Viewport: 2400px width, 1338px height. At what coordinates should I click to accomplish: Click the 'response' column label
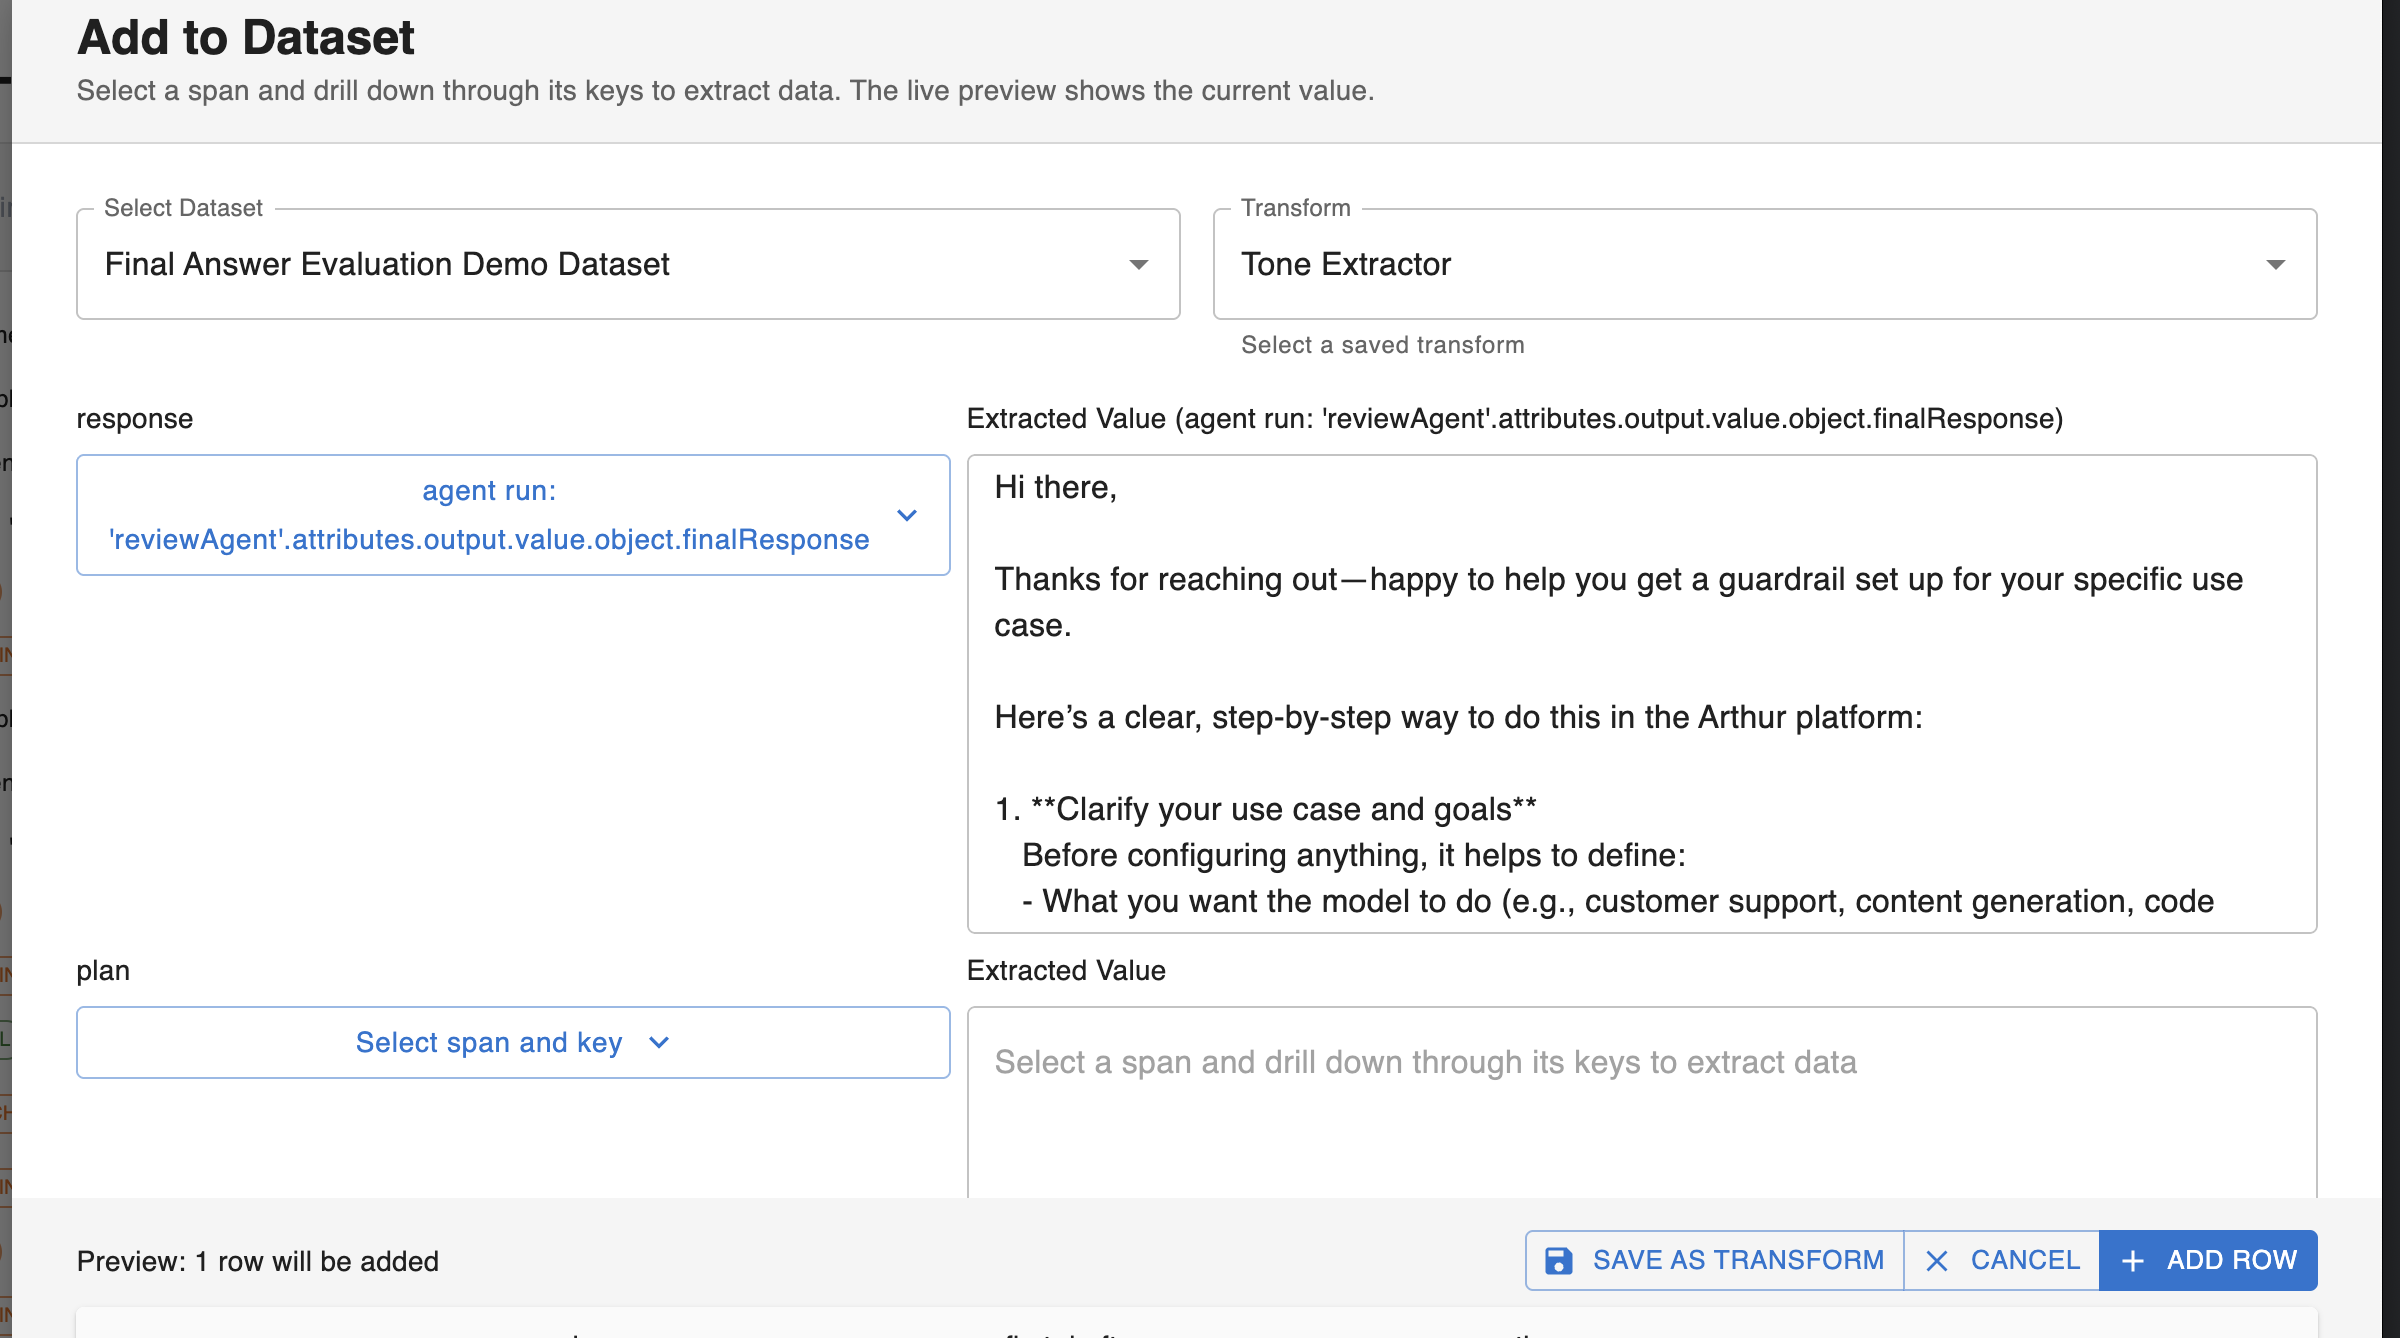point(135,418)
